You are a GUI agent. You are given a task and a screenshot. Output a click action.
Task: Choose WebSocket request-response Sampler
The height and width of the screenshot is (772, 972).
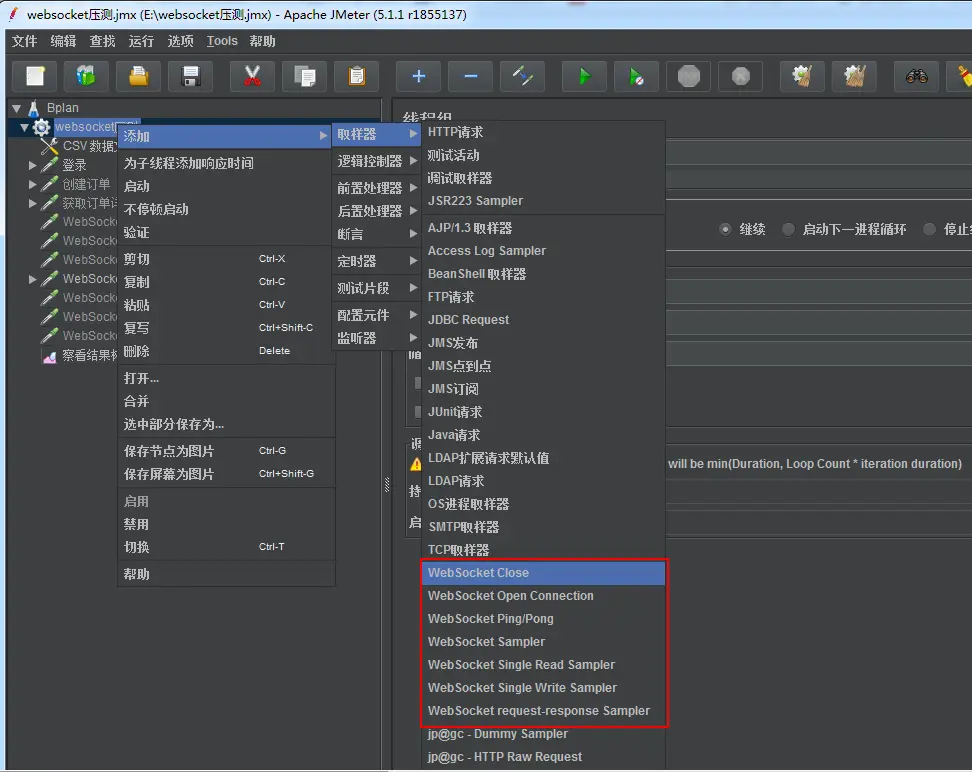tap(543, 711)
